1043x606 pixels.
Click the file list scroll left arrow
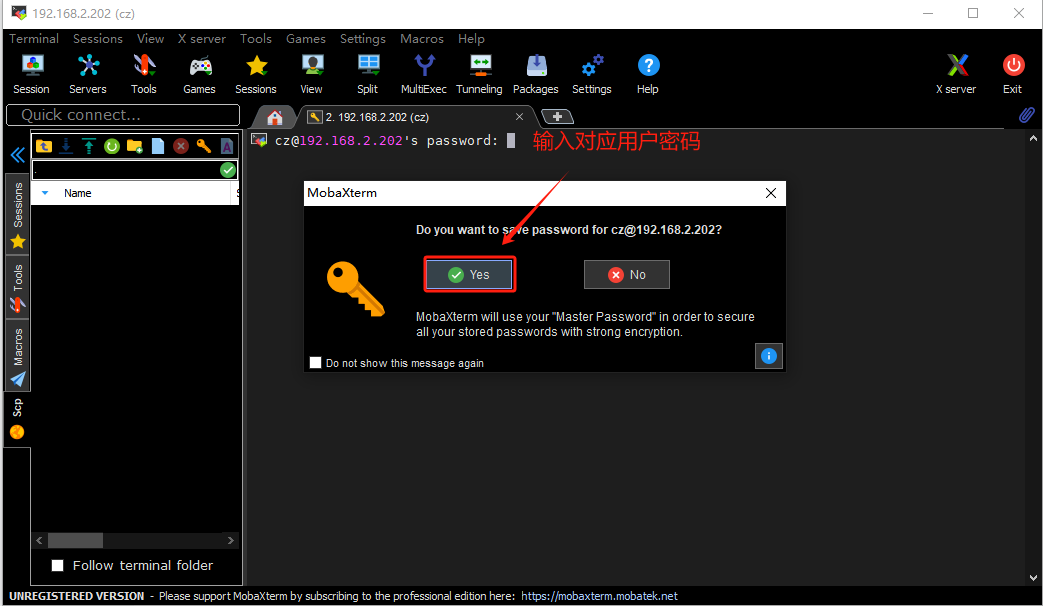(x=39, y=540)
